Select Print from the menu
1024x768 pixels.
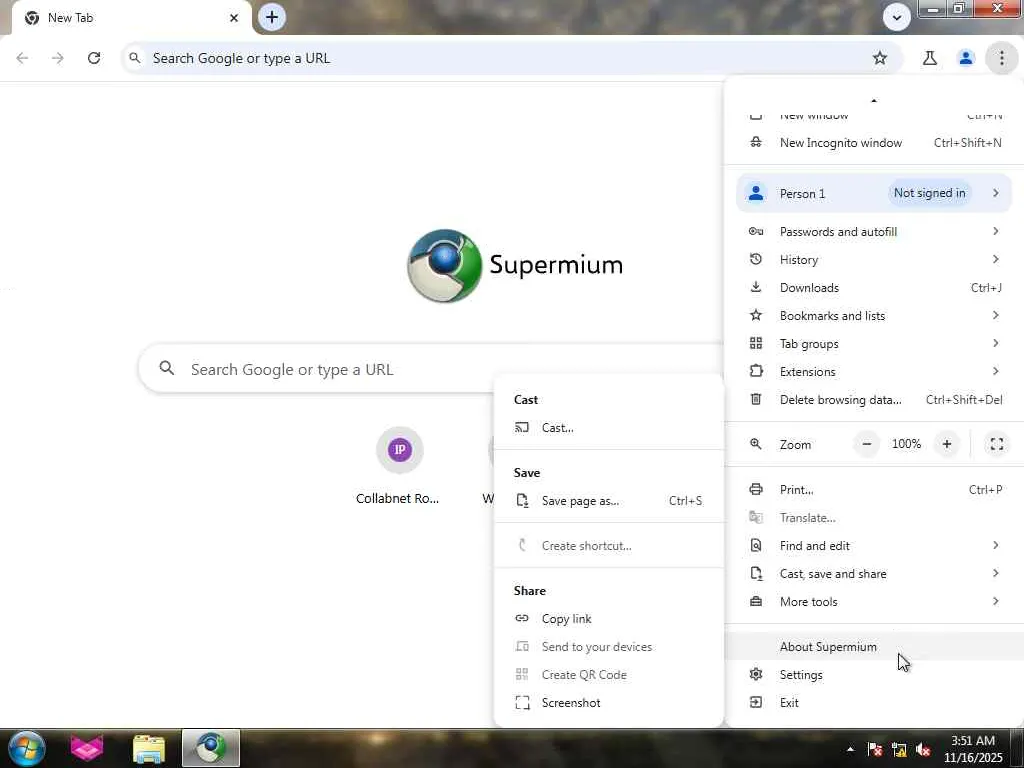(x=874, y=489)
